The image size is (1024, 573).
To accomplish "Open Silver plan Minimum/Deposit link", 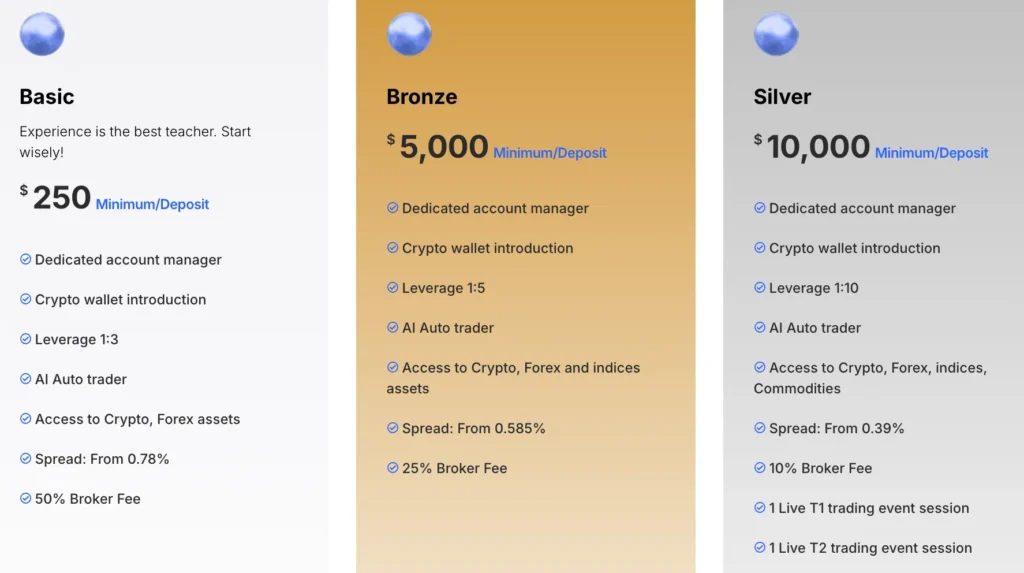I will click(x=931, y=153).
